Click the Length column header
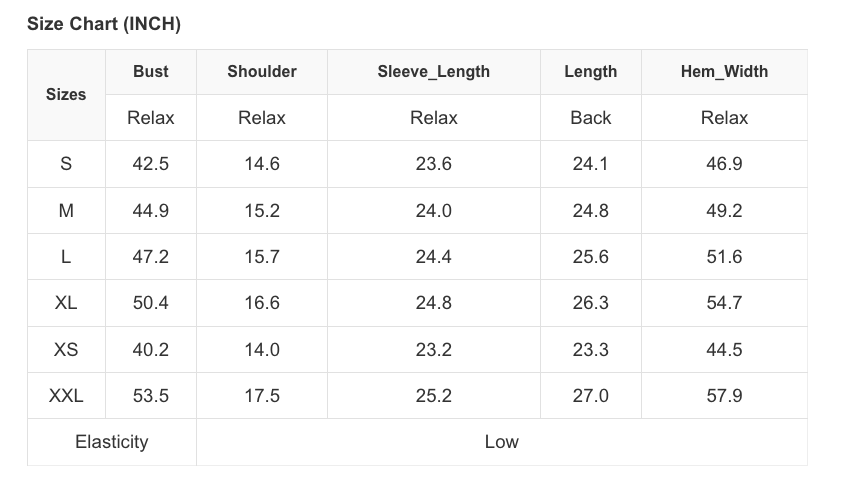 click(x=590, y=72)
